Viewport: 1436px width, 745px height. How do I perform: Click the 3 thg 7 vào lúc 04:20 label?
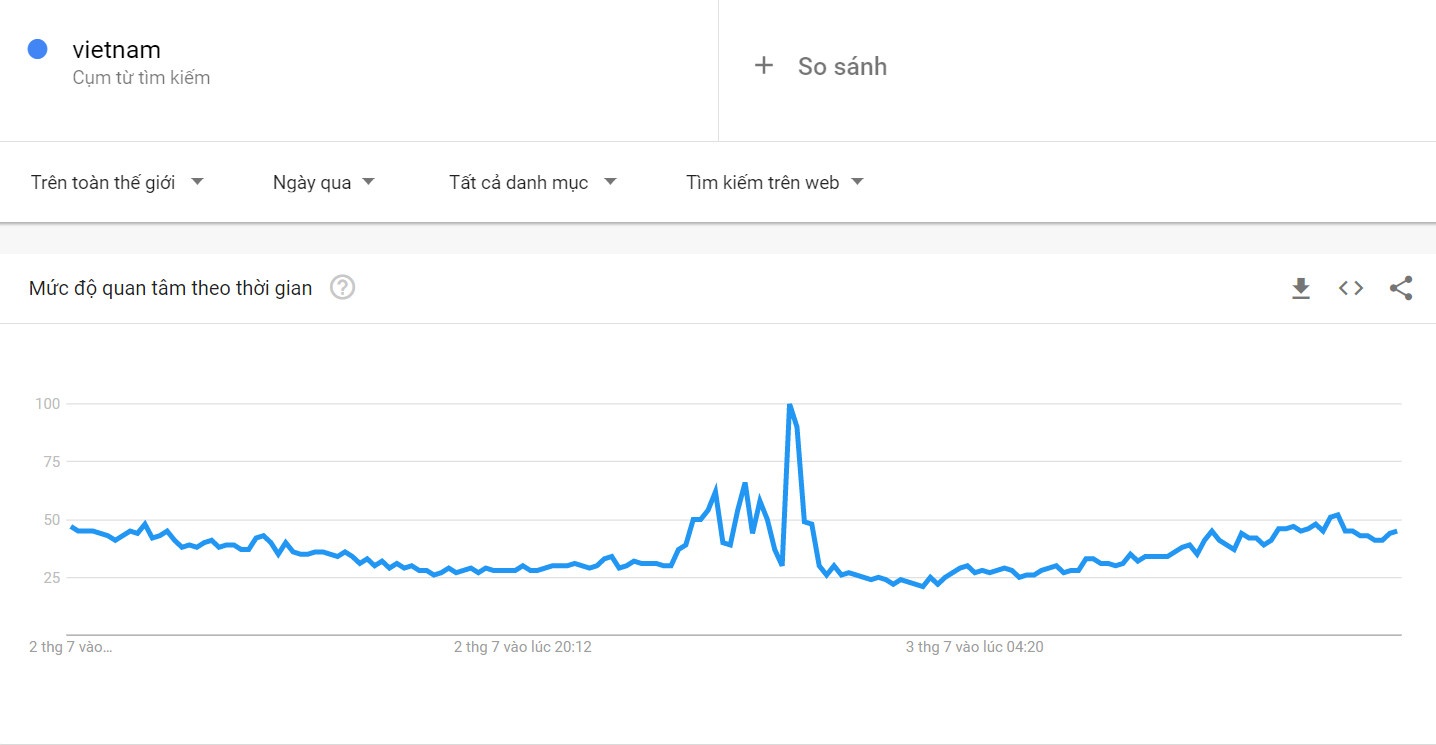(x=975, y=647)
